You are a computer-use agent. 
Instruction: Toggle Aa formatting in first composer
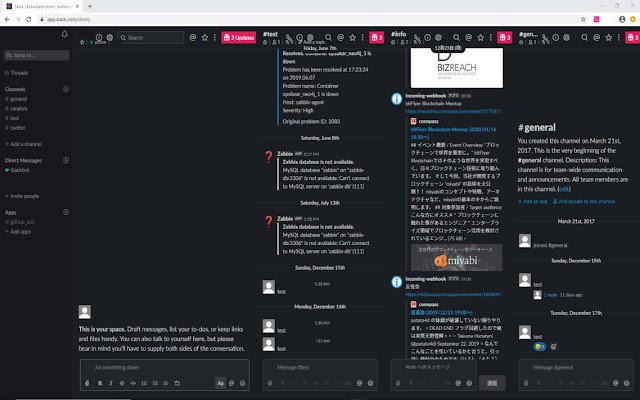[x=220, y=383]
